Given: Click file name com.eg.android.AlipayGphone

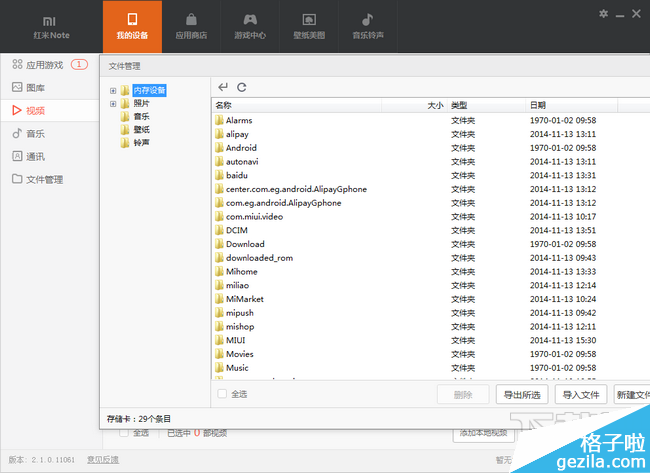Looking at the screenshot, I should click(284, 203).
